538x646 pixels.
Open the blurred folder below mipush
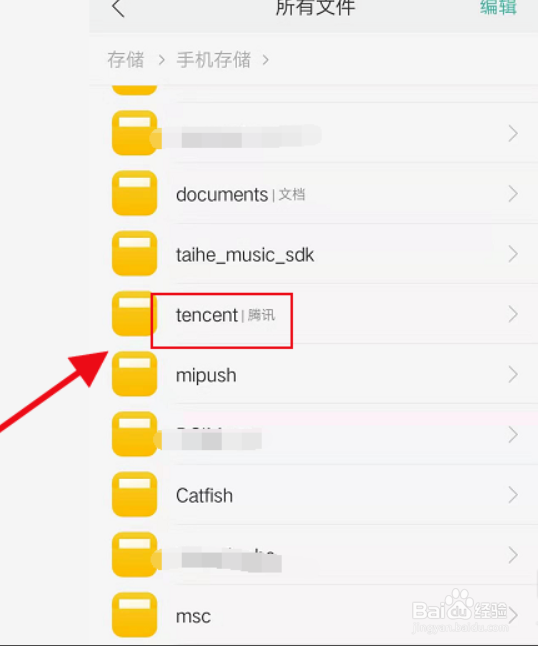click(x=313, y=435)
